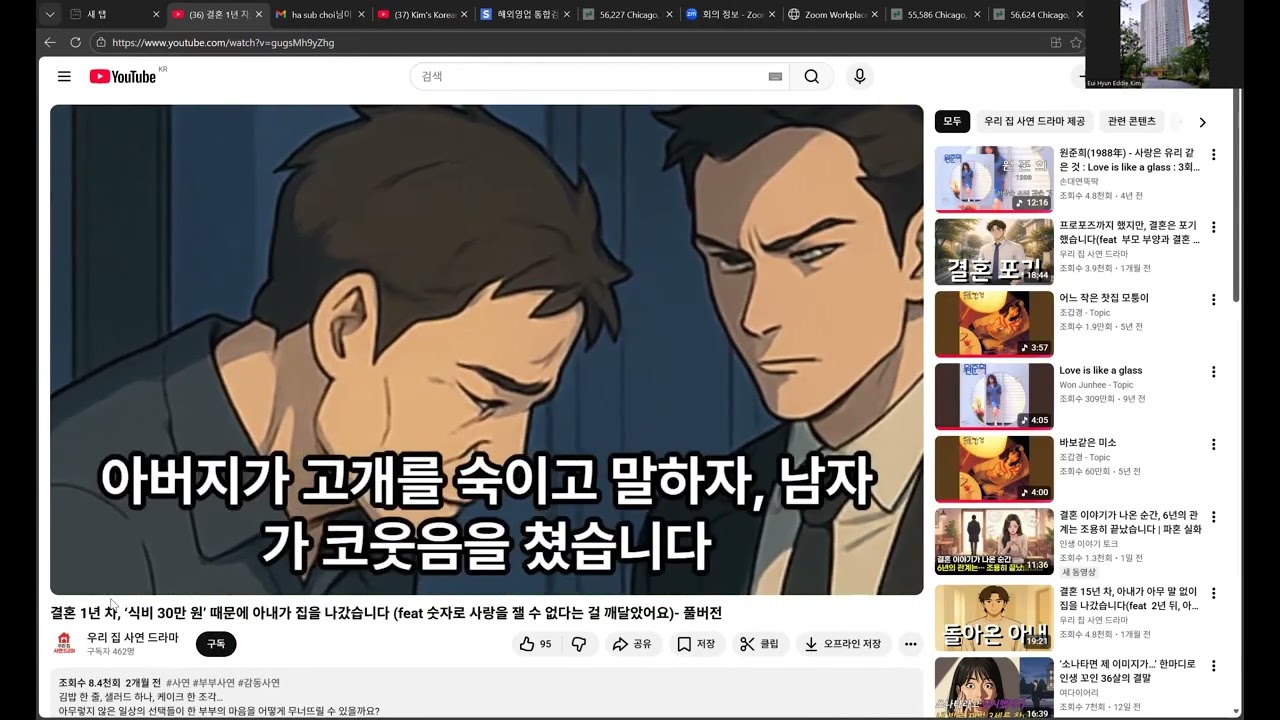Go back with browser back arrow

tap(50, 42)
